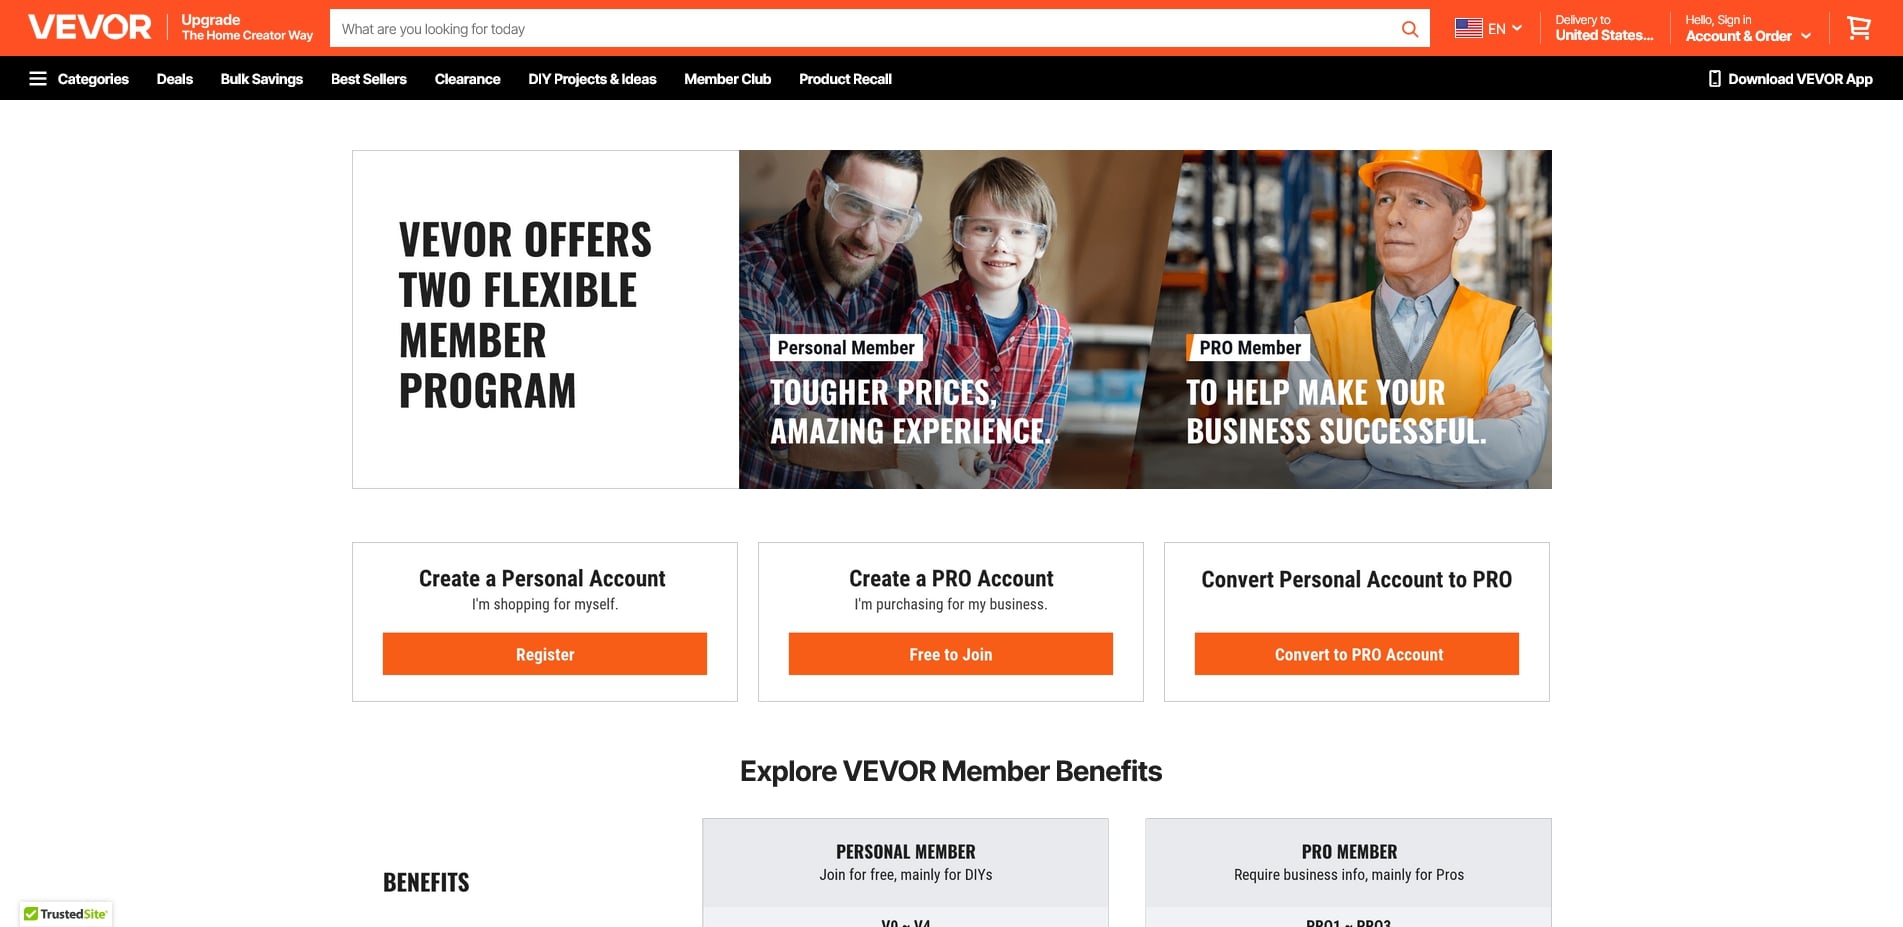
Task: Open the shopping cart icon
Action: 1859,28
